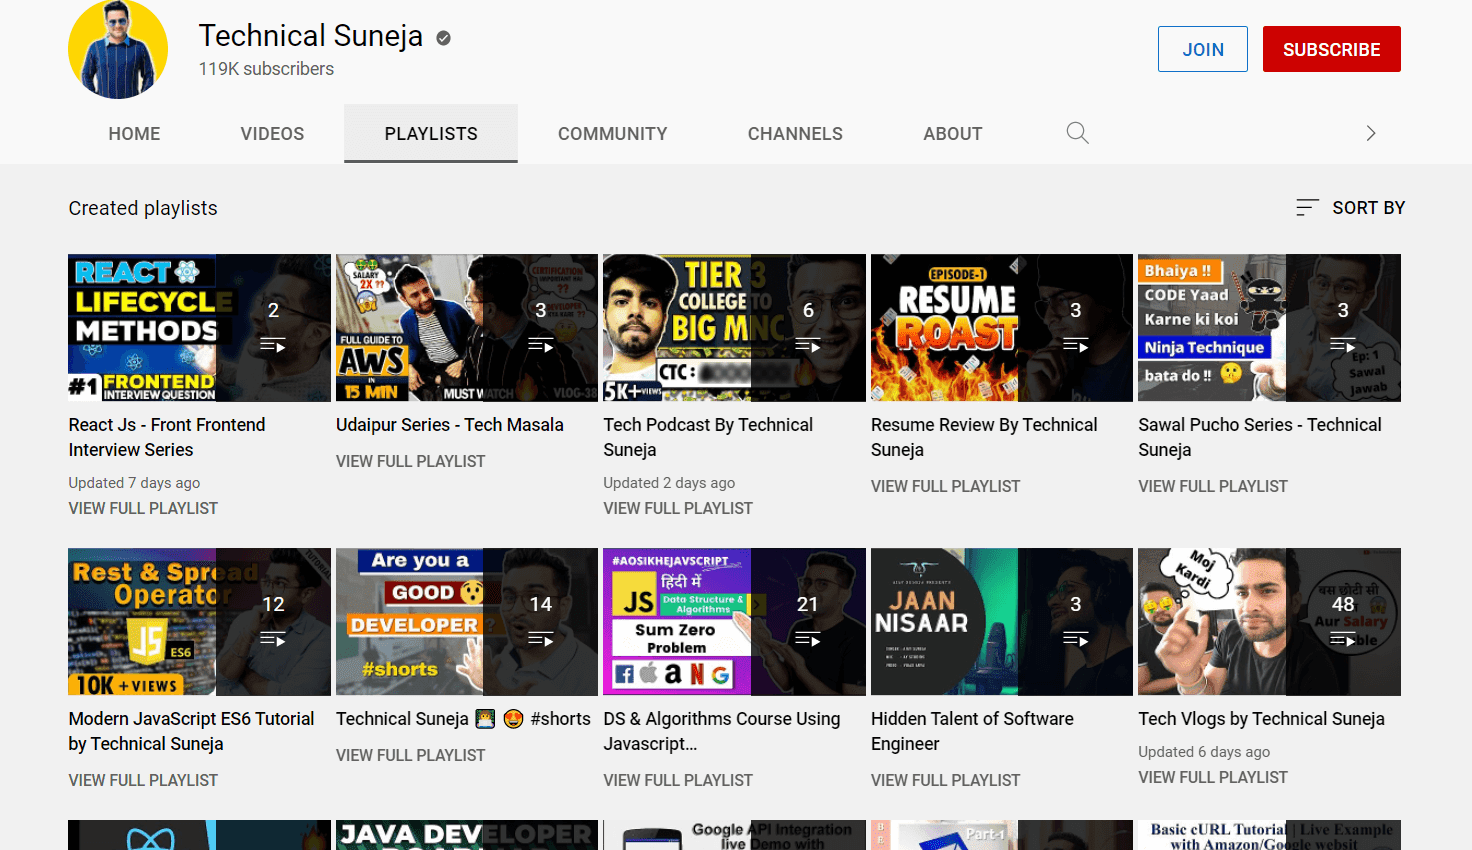The width and height of the screenshot is (1472, 850).
Task: Click Technical Suneja #shorts playlist title
Action: click(x=463, y=719)
